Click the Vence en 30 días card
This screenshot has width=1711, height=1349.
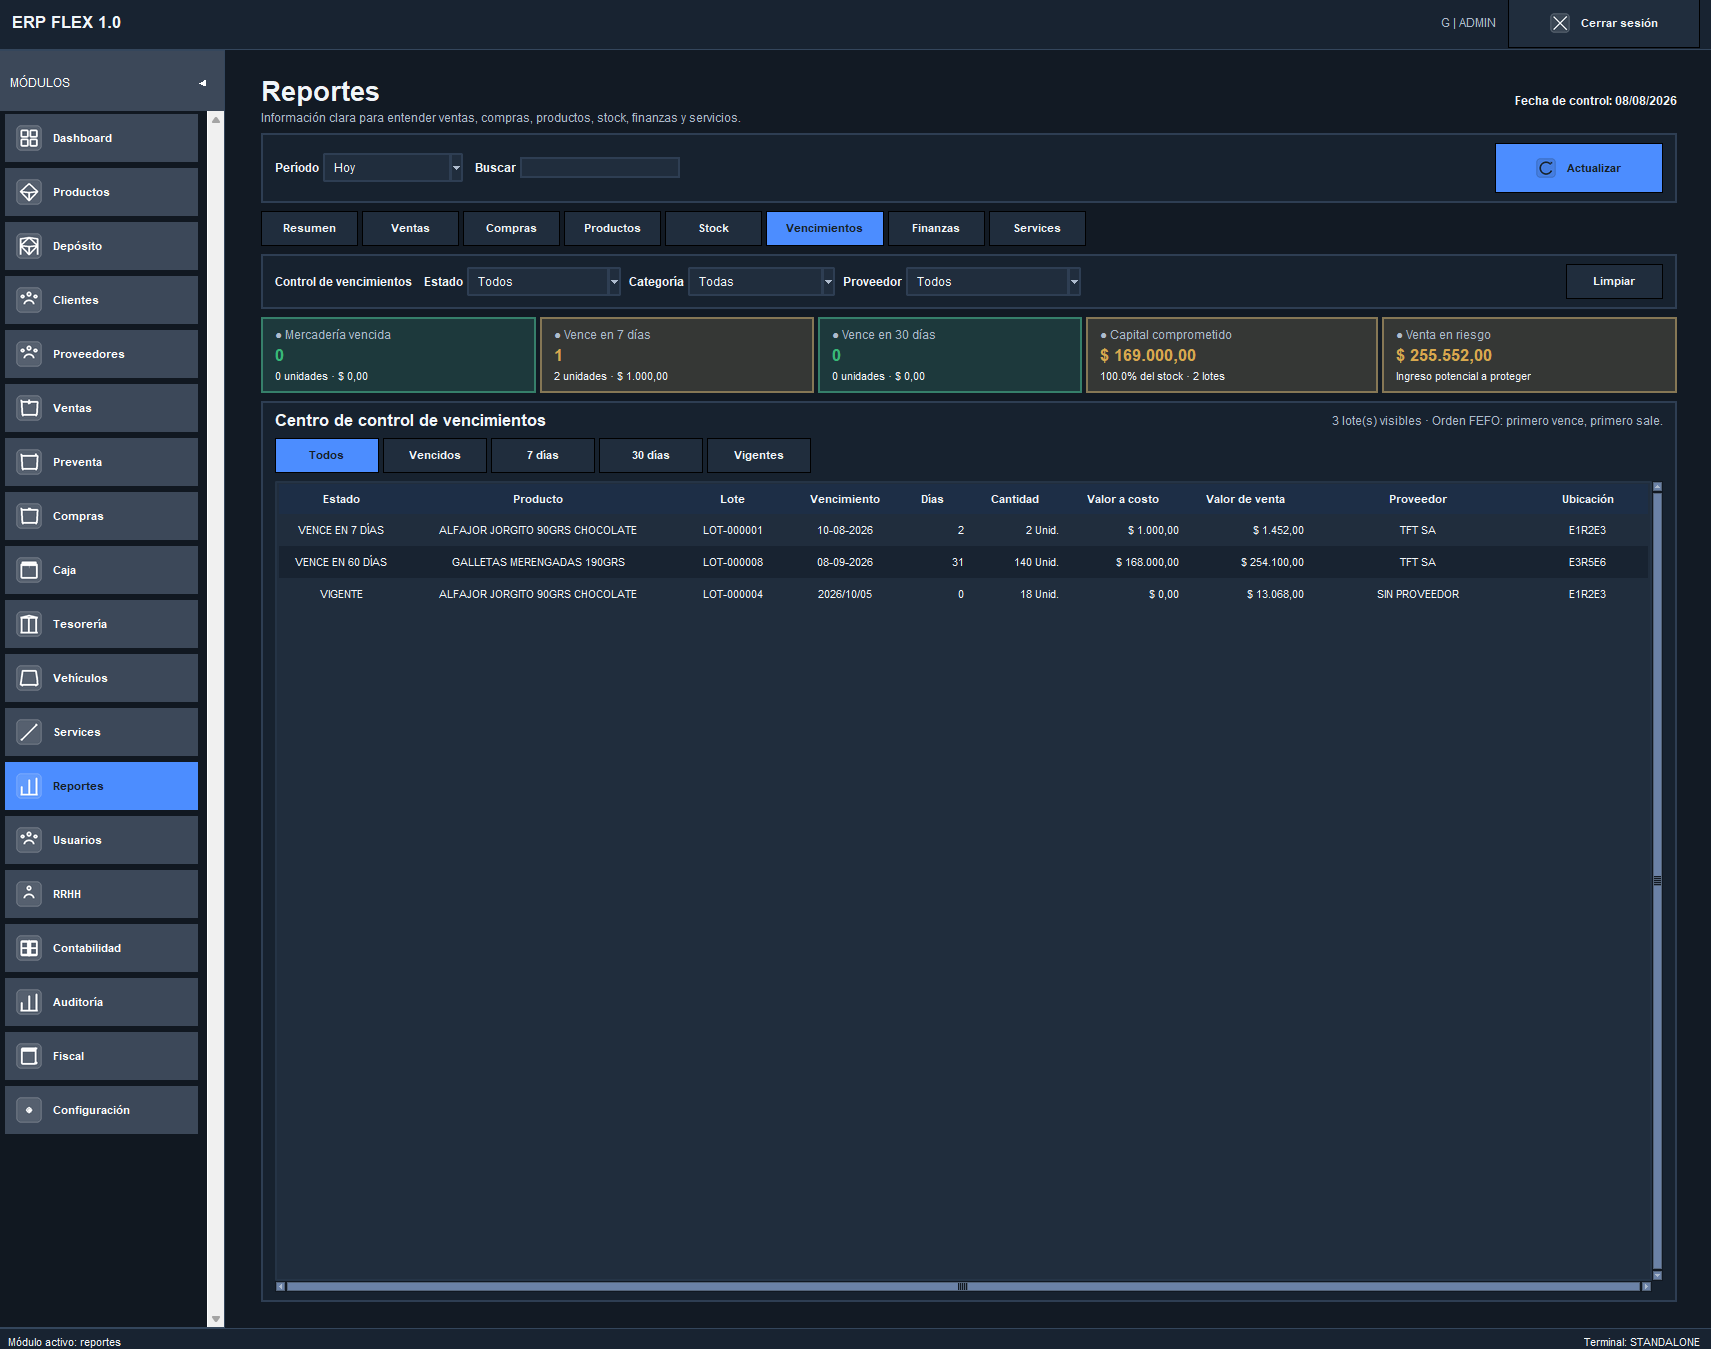click(x=950, y=355)
